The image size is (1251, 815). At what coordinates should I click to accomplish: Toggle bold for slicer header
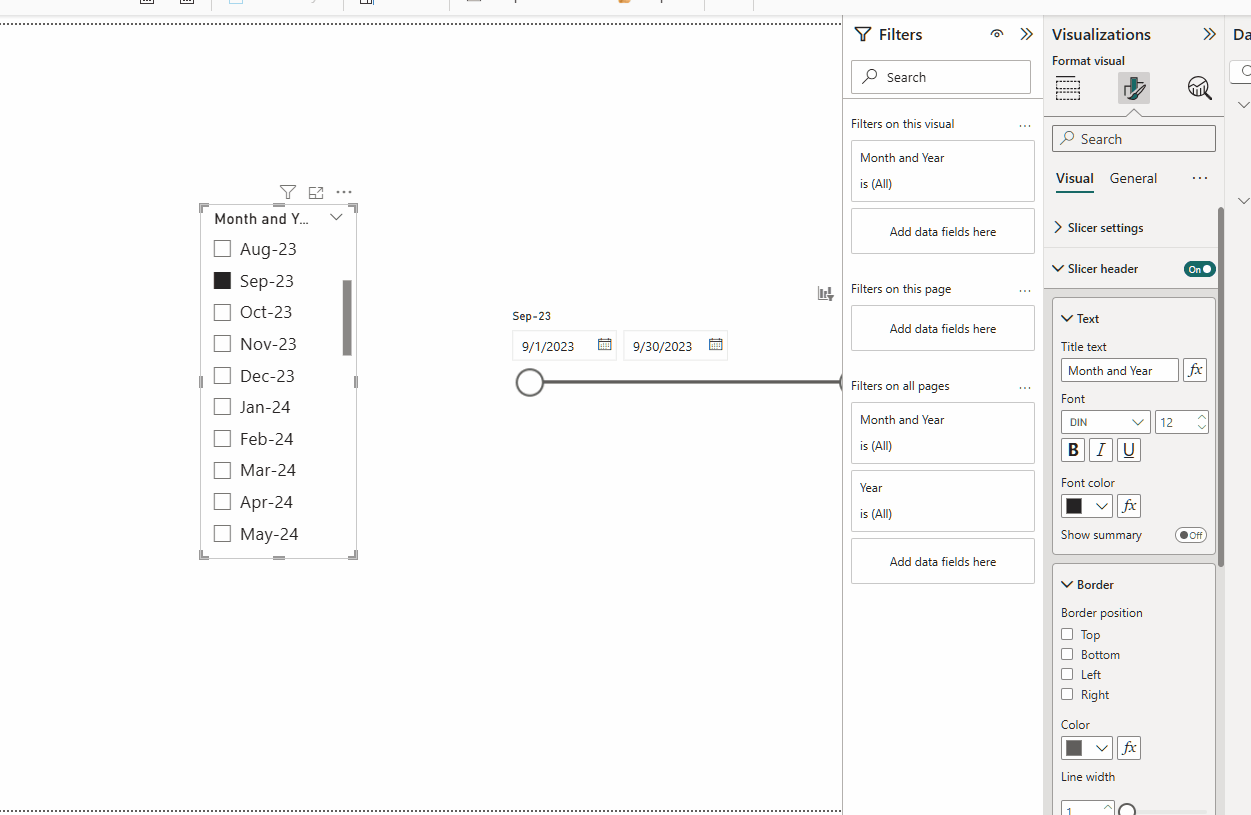click(x=1073, y=450)
